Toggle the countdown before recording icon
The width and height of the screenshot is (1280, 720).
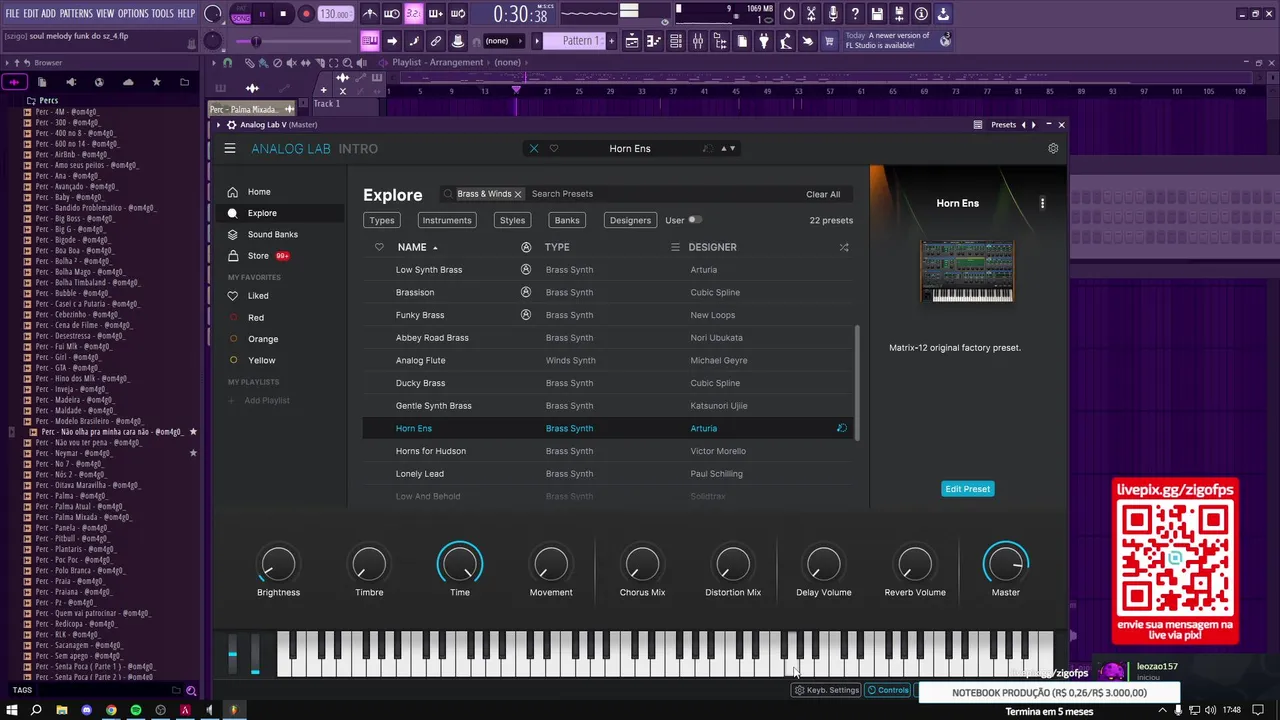pos(413,14)
